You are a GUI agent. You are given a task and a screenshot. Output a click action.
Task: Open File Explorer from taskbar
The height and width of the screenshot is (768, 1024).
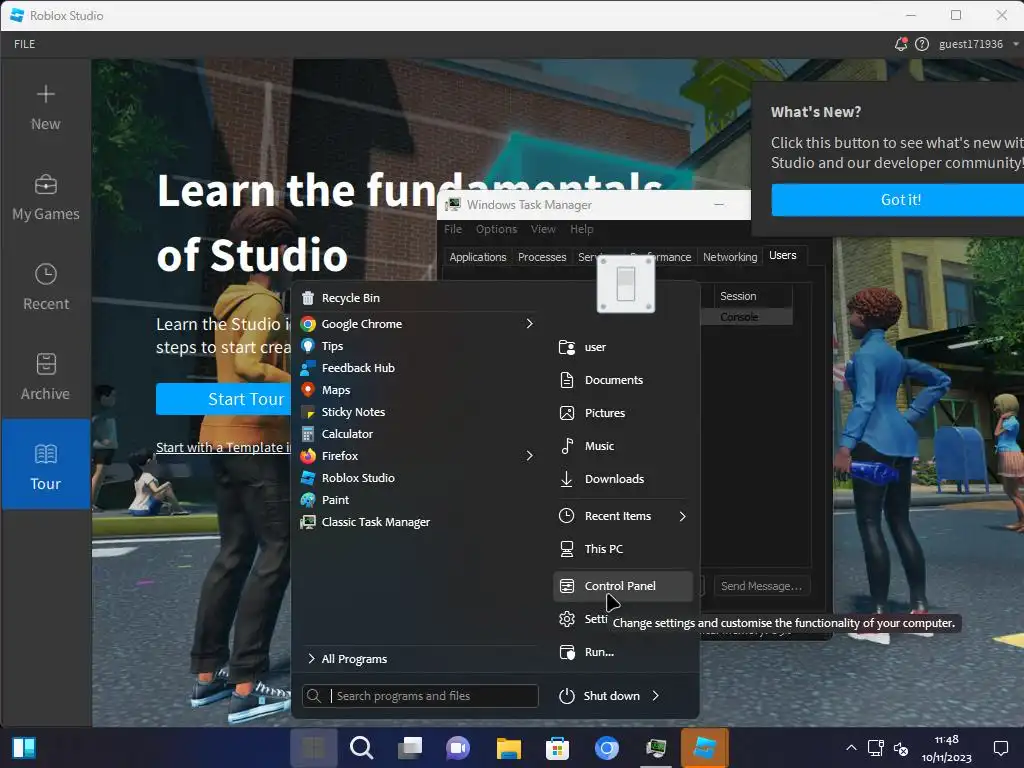[508, 748]
